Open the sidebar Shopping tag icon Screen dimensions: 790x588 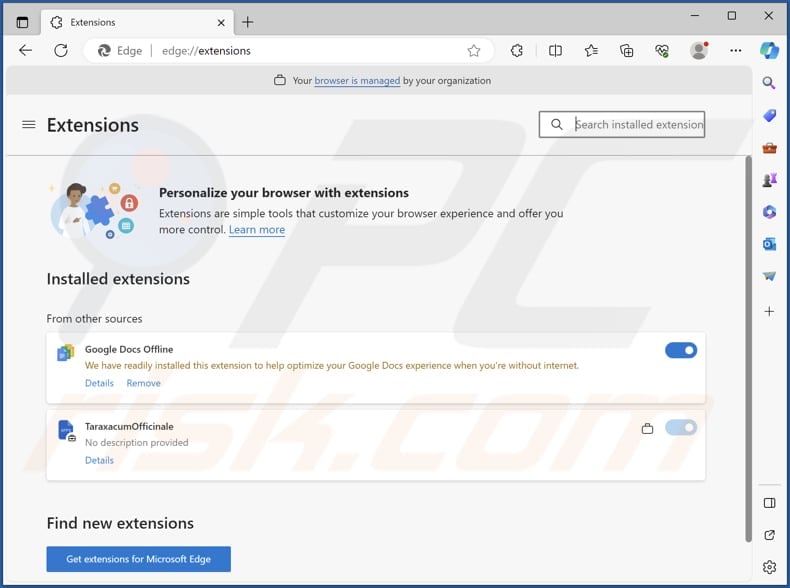[769, 115]
